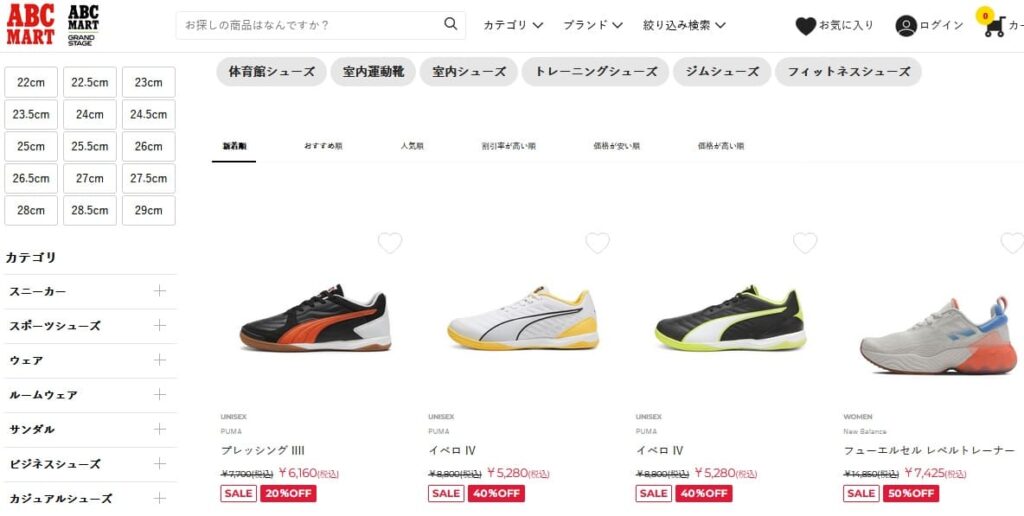Sort by 人気順 tab
This screenshot has height=516, width=1024.
[x=412, y=146]
